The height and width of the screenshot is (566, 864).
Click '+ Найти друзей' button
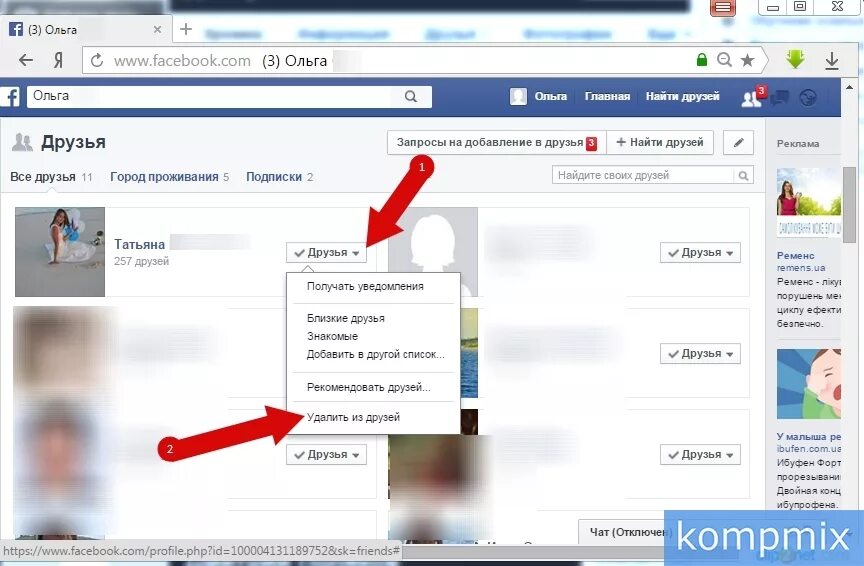coord(660,143)
